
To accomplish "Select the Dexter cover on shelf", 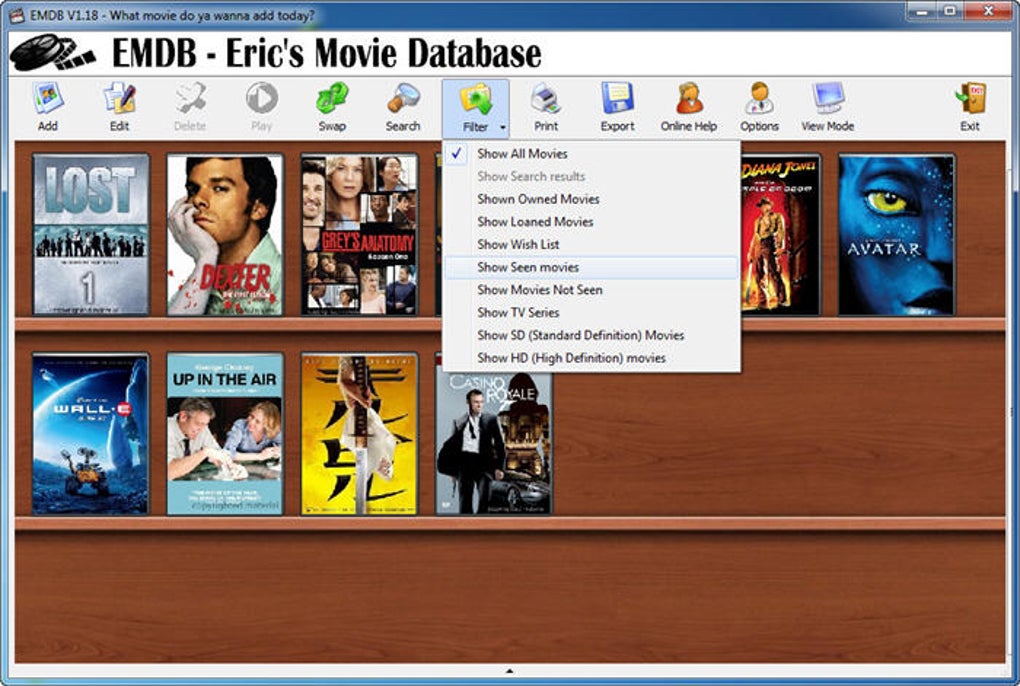I will (224, 235).
